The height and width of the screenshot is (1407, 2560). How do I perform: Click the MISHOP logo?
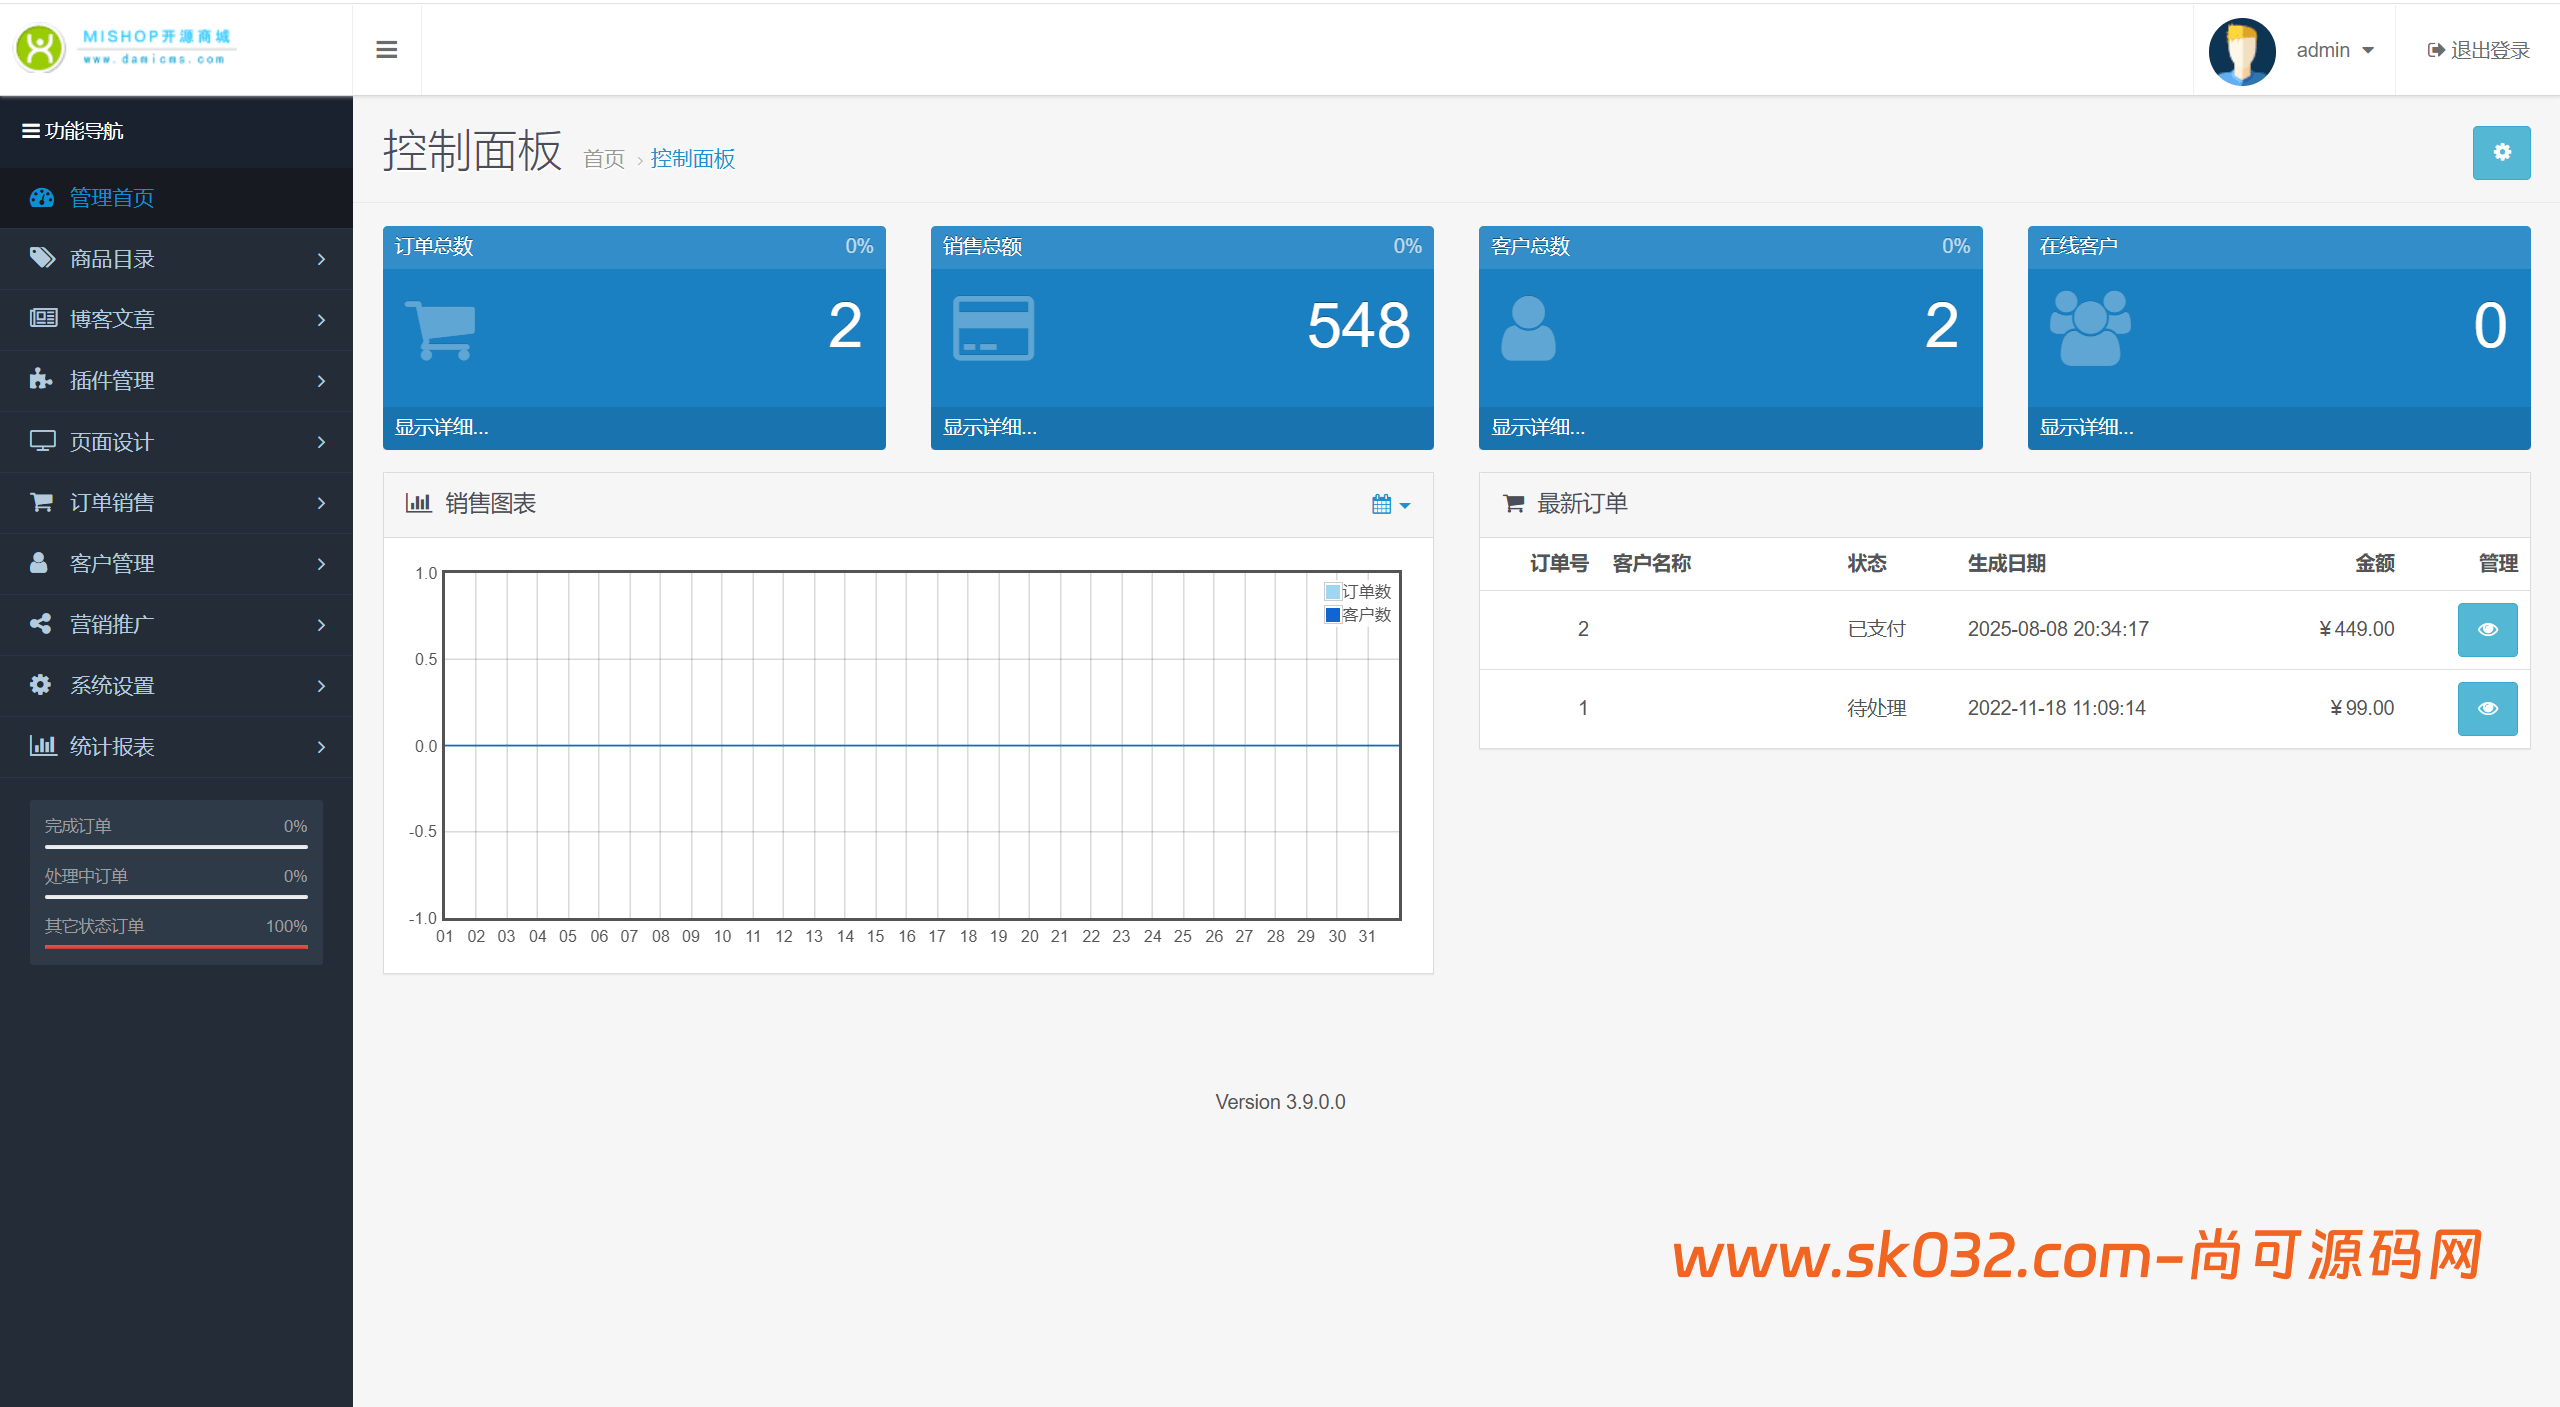click(125, 48)
